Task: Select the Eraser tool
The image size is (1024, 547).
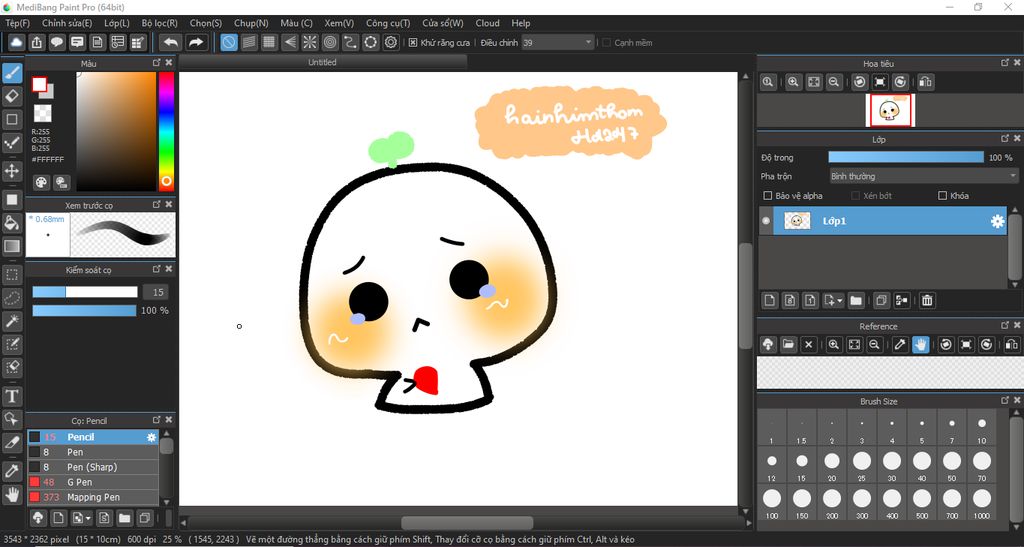Action: (12, 96)
